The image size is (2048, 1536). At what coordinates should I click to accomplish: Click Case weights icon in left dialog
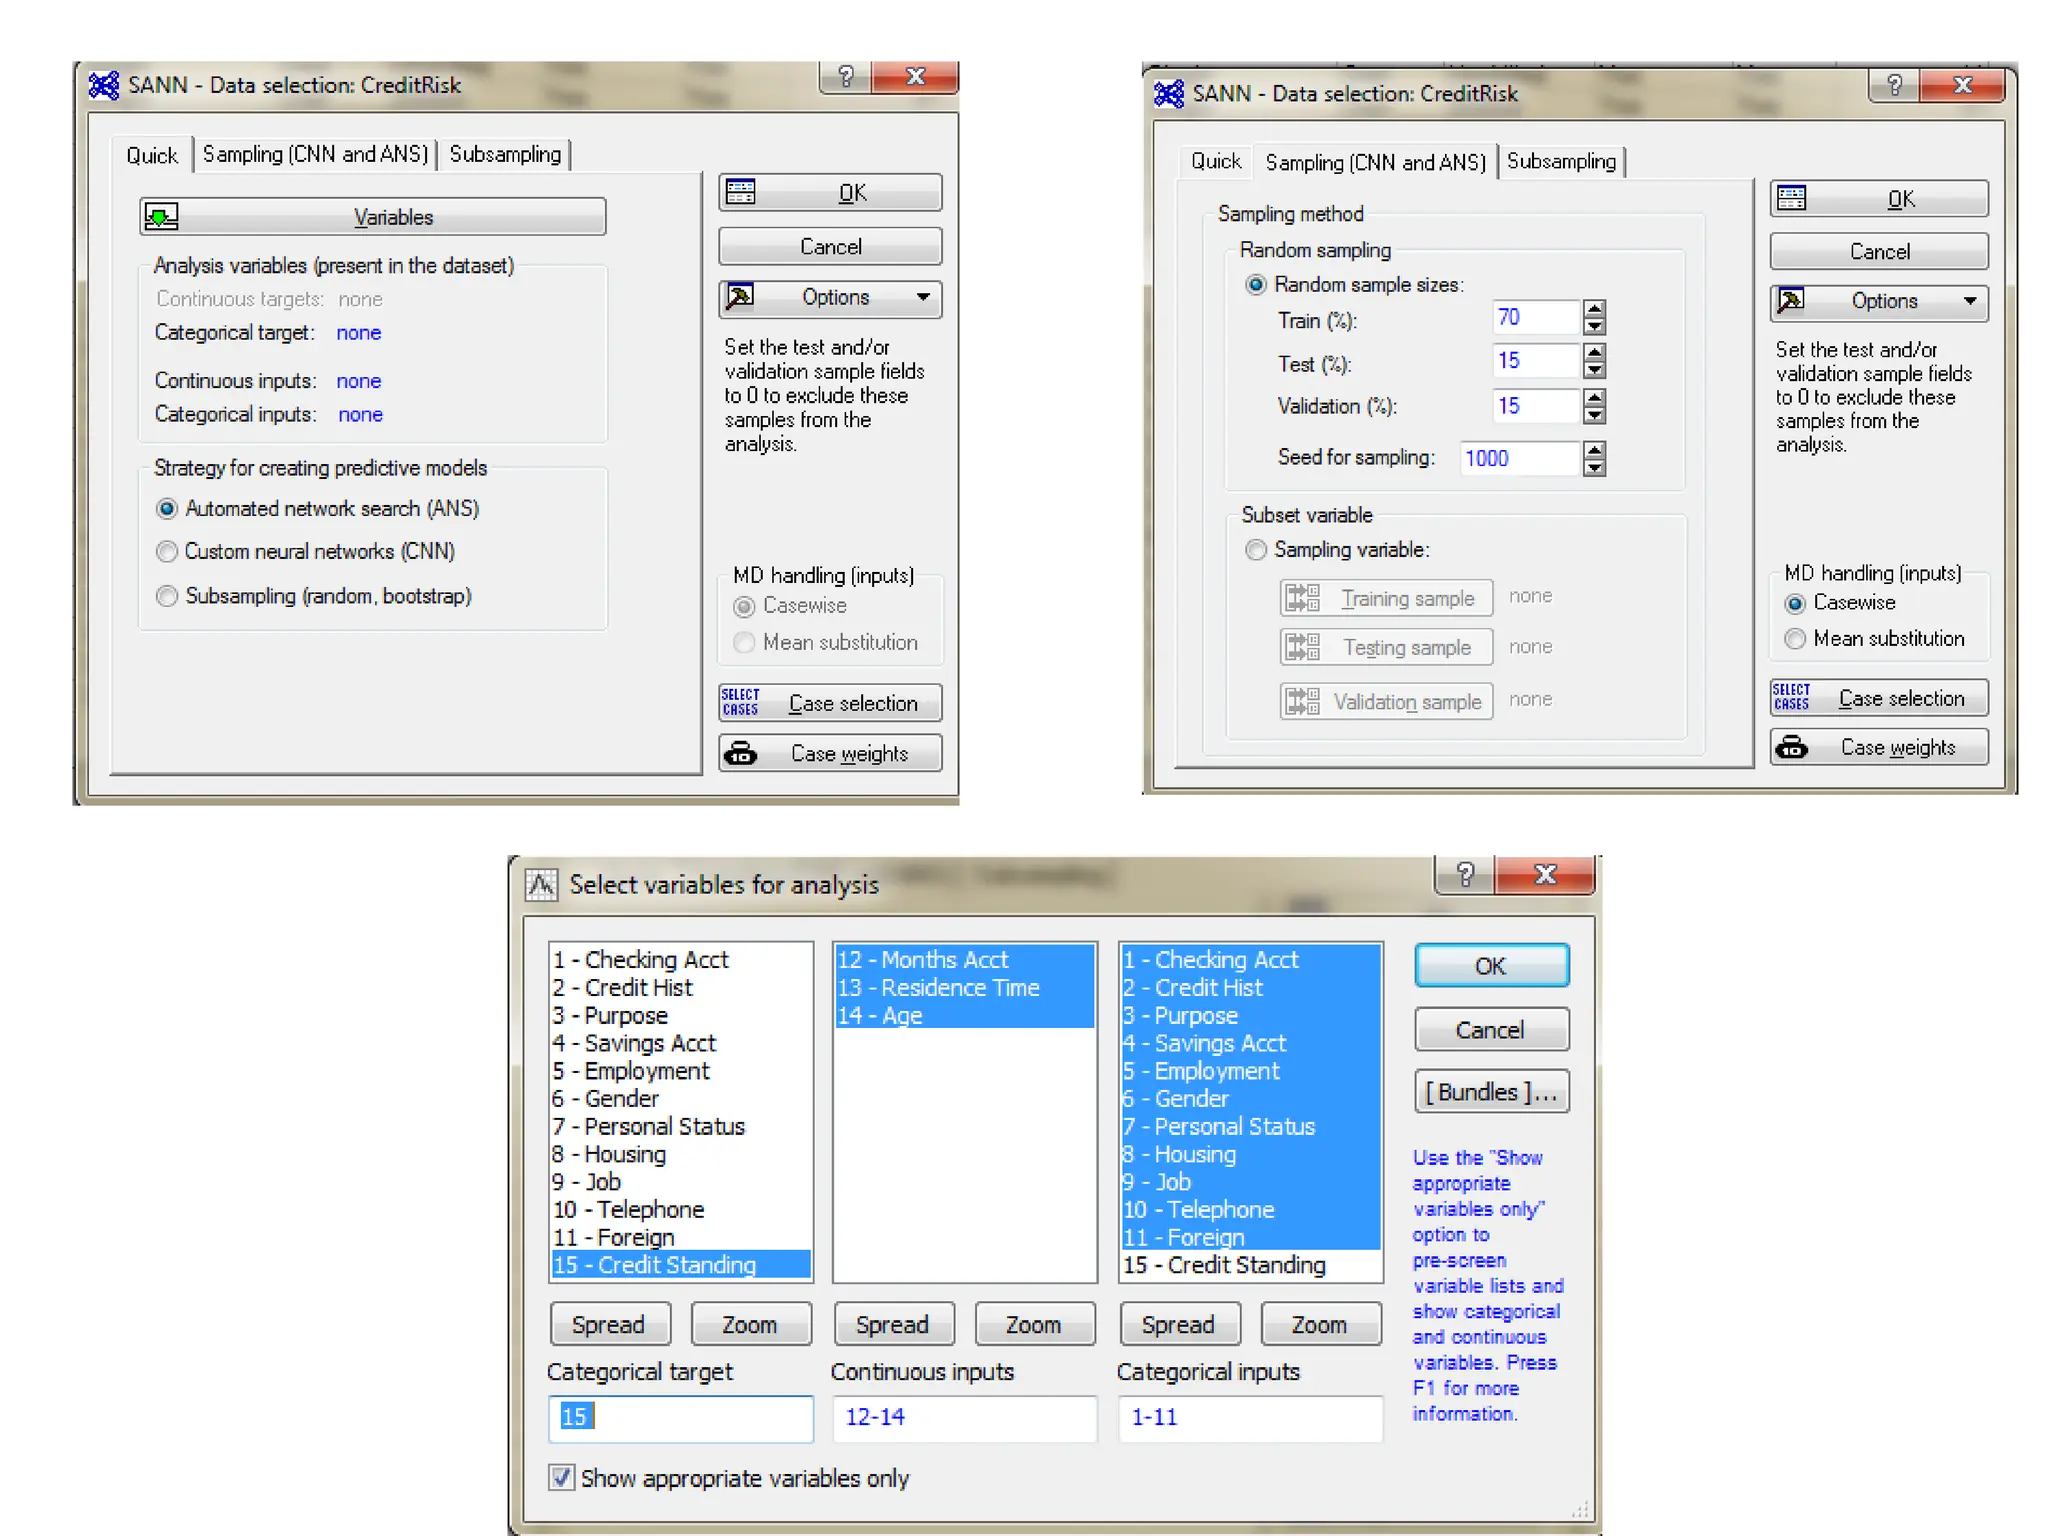[740, 754]
